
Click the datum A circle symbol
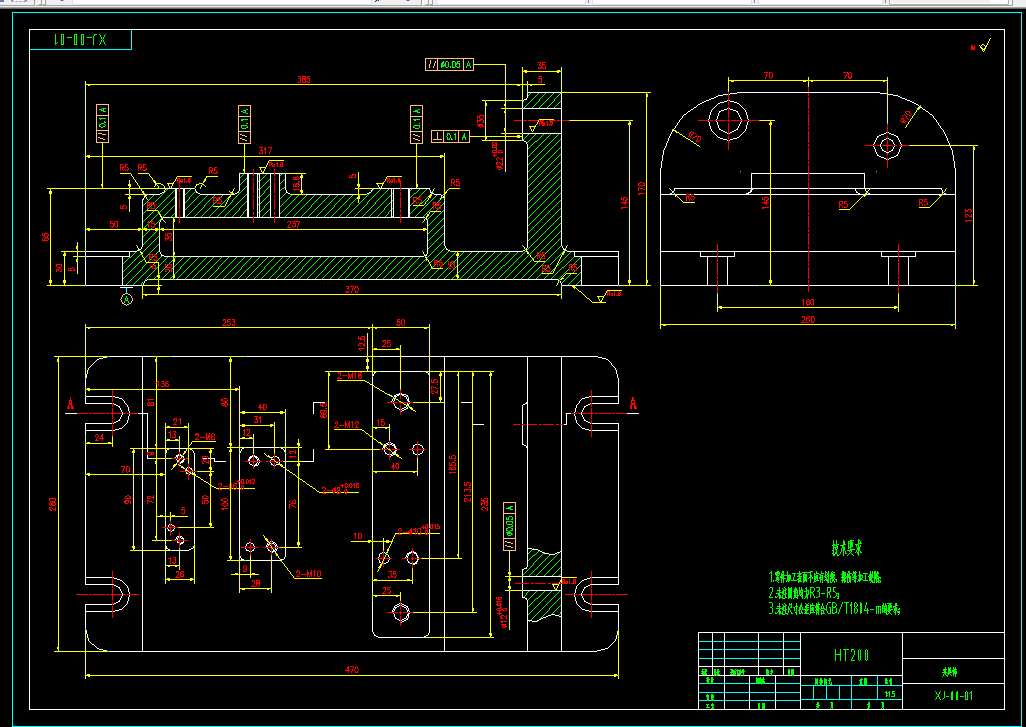(x=126, y=299)
